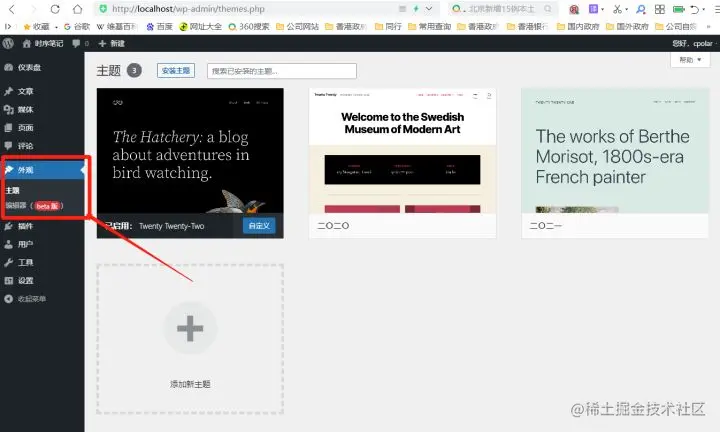Select the 二〇二〇 theme thumbnail
The image size is (720, 432).
click(x=402, y=151)
